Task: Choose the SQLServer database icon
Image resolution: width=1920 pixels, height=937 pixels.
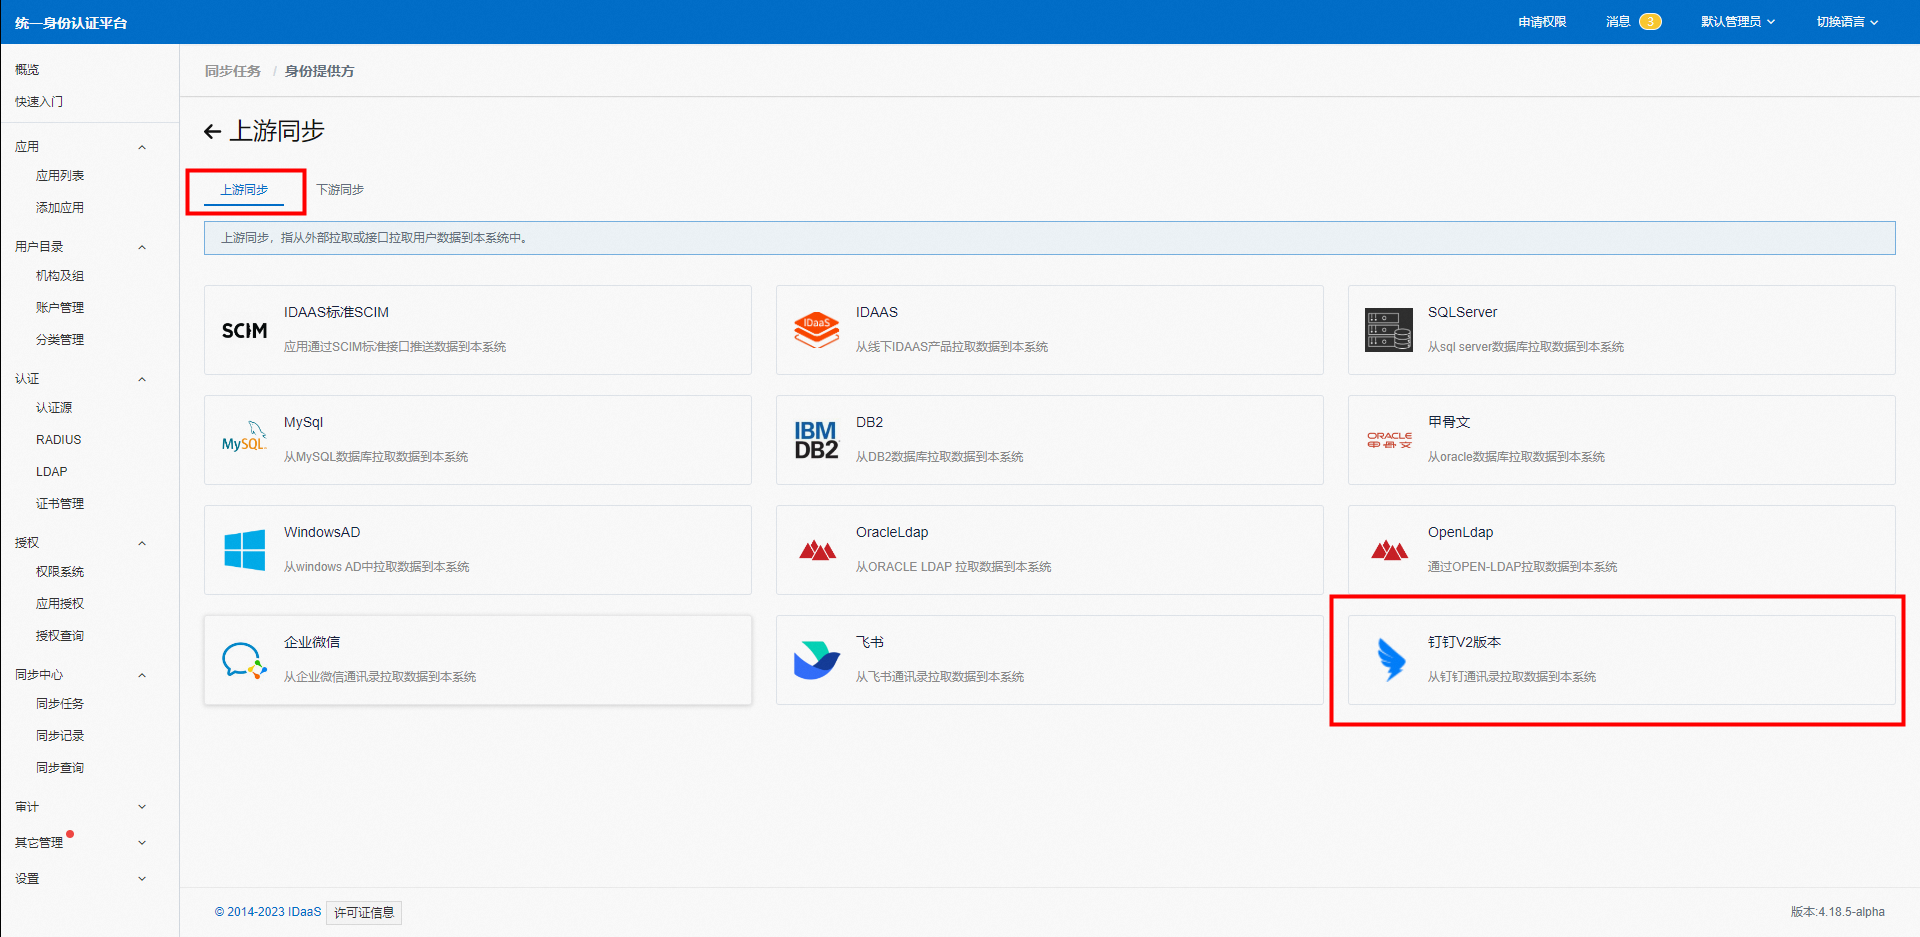Action: click(1389, 330)
